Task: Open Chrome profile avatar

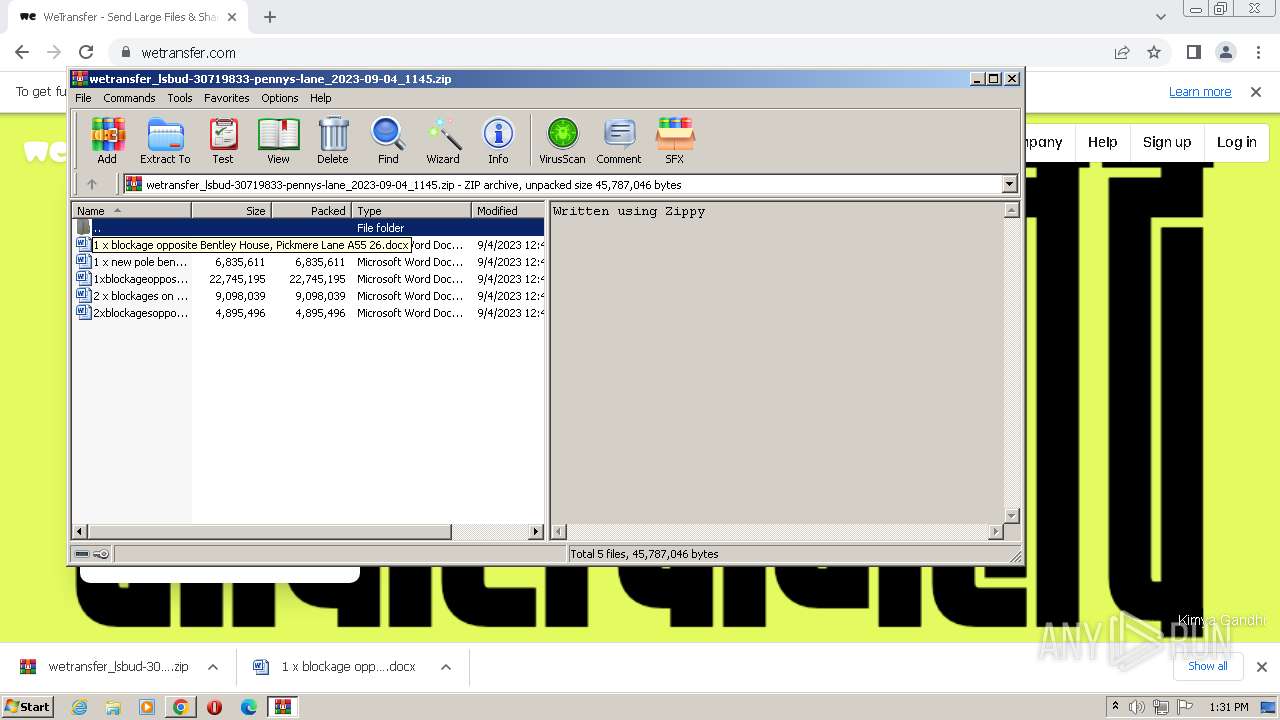Action: point(1225,53)
